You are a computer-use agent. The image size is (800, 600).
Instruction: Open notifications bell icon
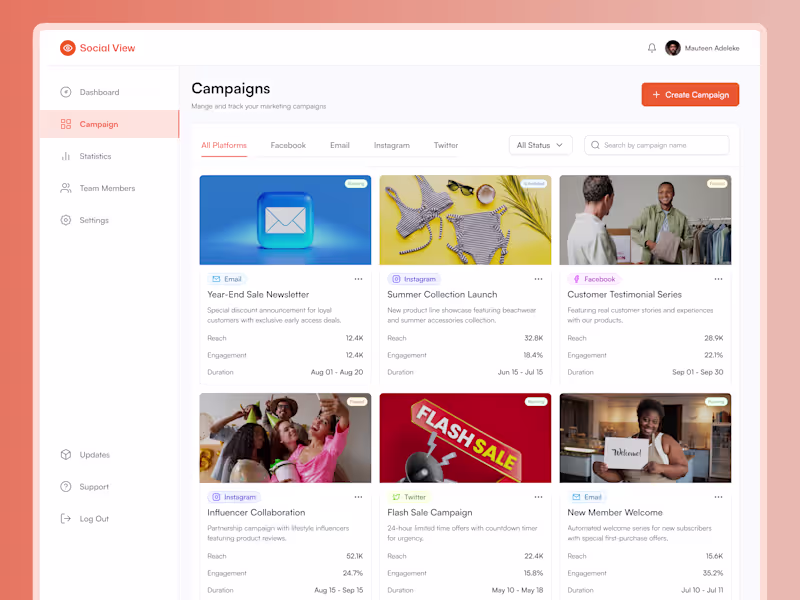tap(652, 48)
